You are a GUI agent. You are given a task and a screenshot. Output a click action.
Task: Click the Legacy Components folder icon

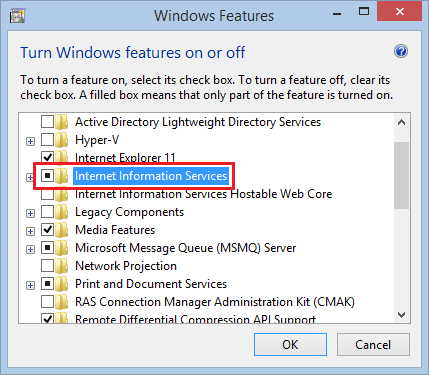coord(61,212)
